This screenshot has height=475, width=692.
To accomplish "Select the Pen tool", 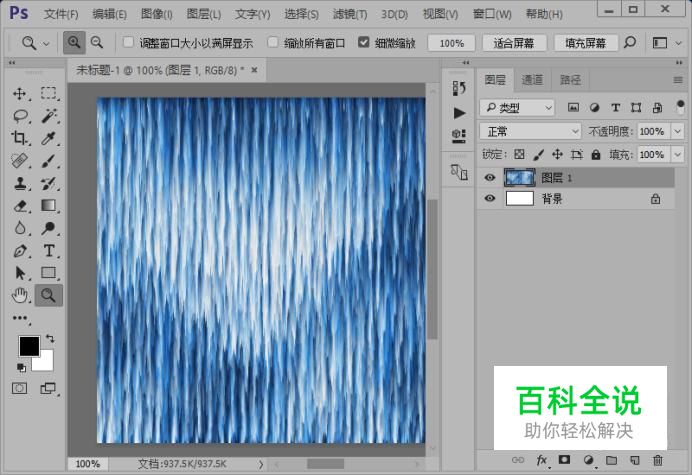I will tap(19, 251).
